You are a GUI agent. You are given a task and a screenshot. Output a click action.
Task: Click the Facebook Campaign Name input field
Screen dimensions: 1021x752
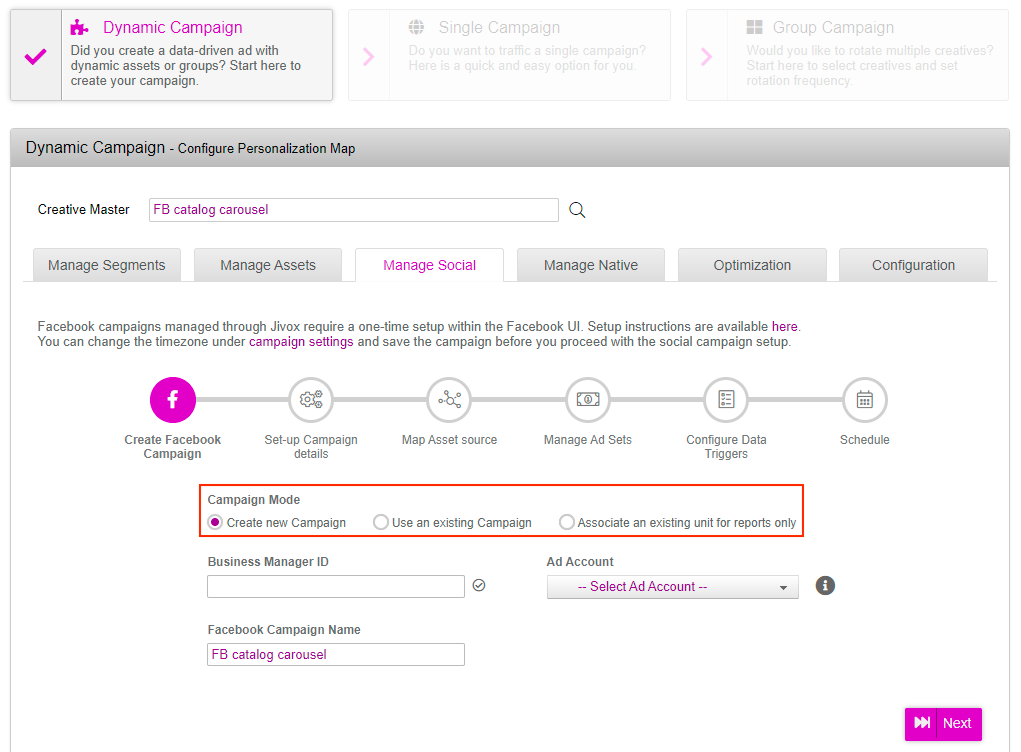[336, 654]
